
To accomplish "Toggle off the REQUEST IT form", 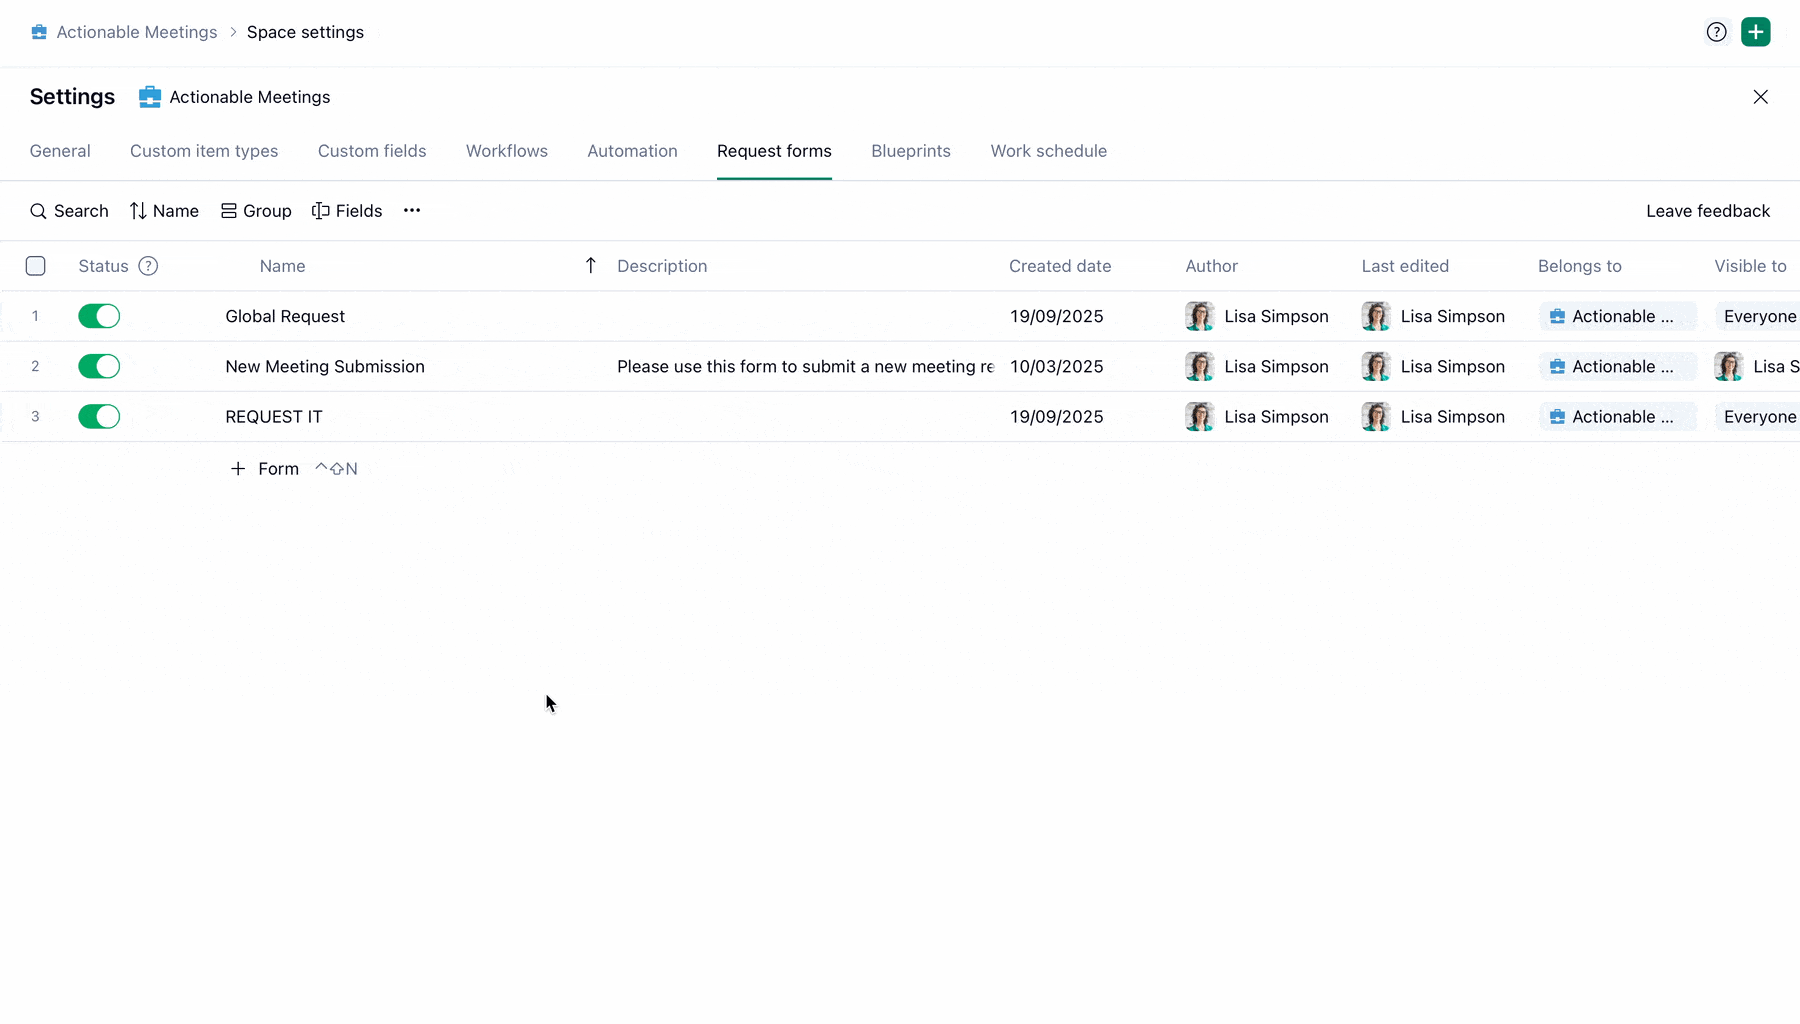I will [x=99, y=416].
